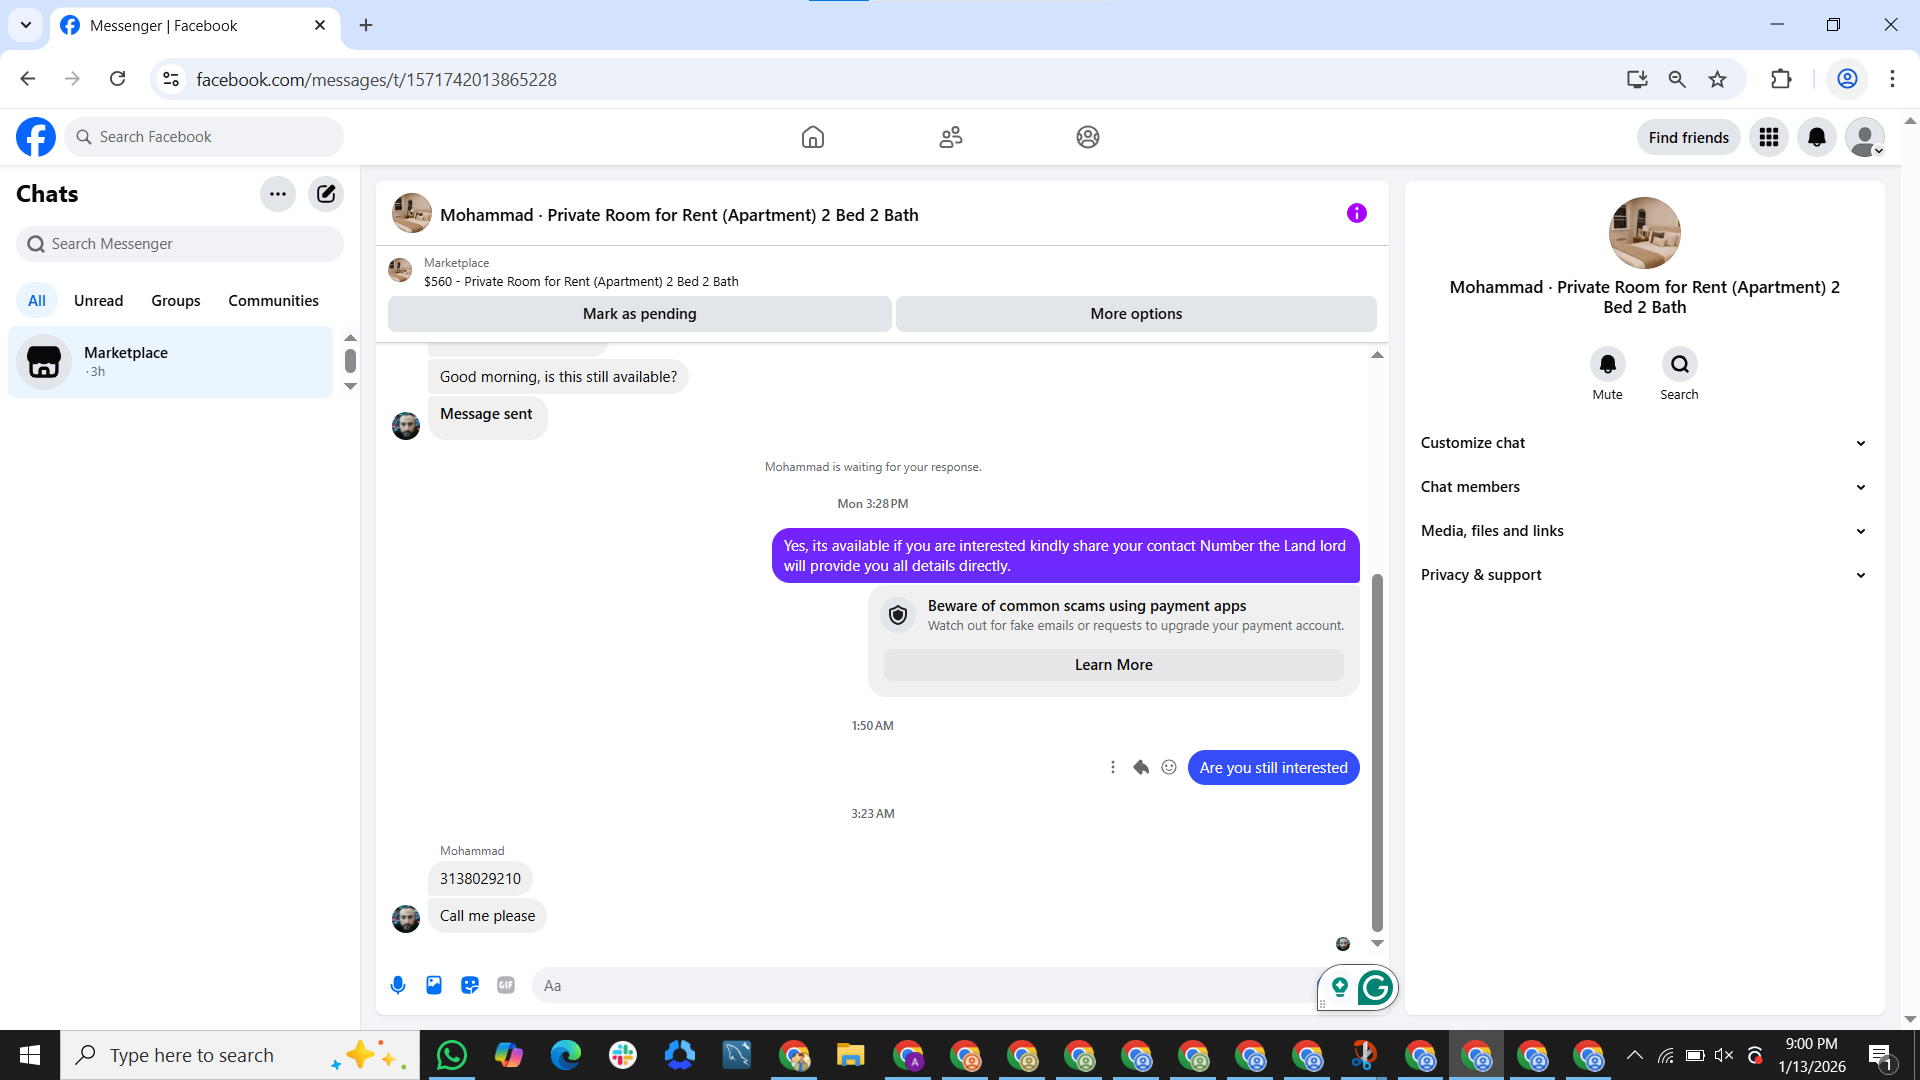The width and height of the screenshot is (1920, 1080).
Task: Open the Facebook menu grid icon
Action: tap(1769, 137)
